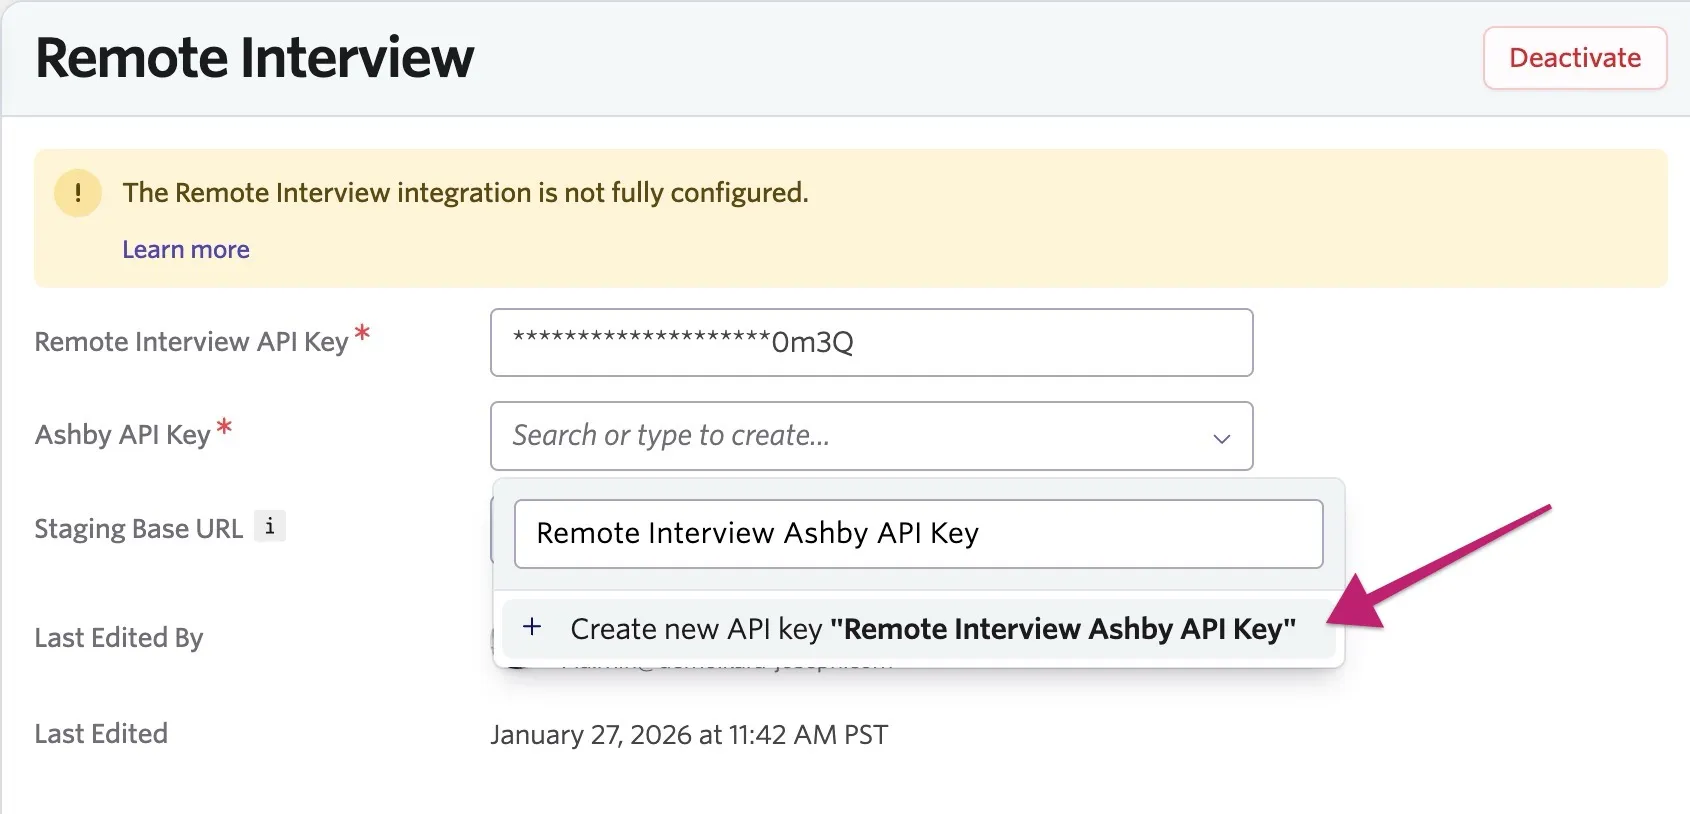
Task: Click the January 27, 2026 timestamp text
Action: click(689, 735)
